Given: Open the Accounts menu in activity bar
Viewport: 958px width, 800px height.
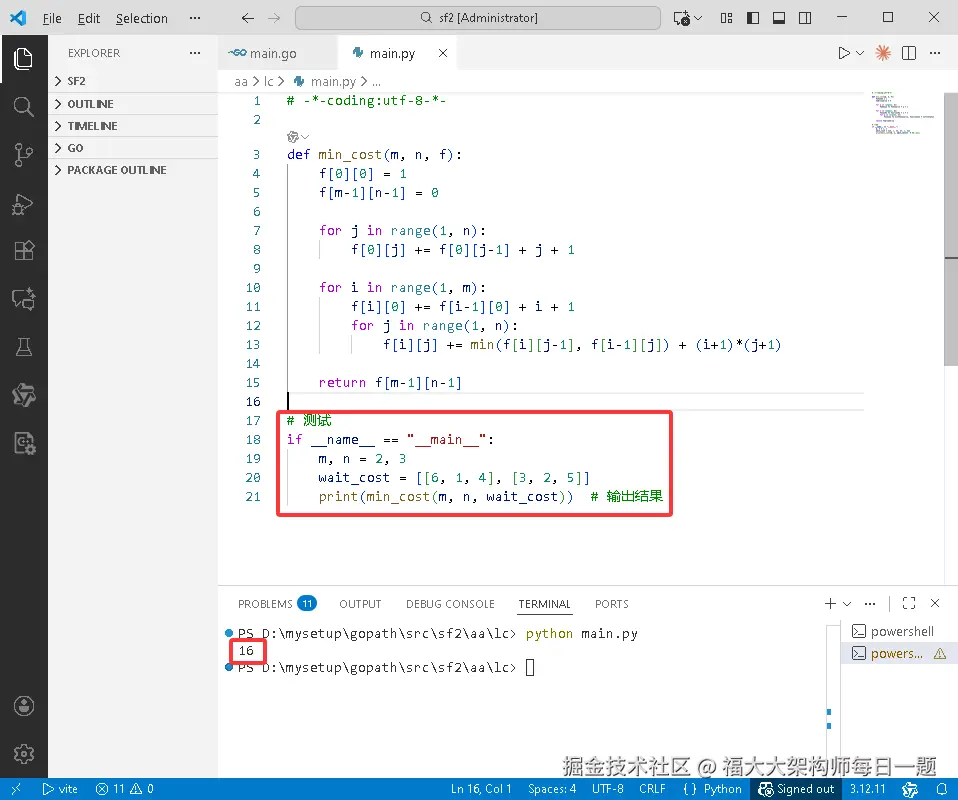Looking at the screenshot, I should (x=23, y=706).
